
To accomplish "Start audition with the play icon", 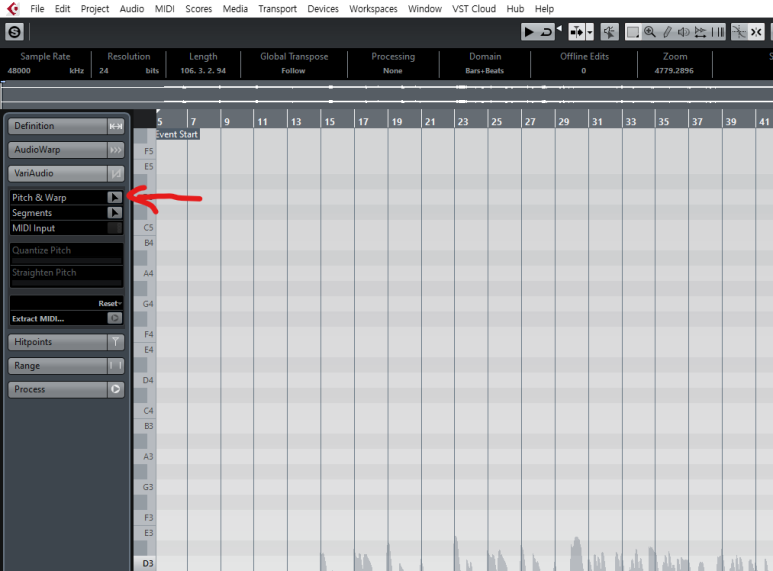I will click(528, 32).
